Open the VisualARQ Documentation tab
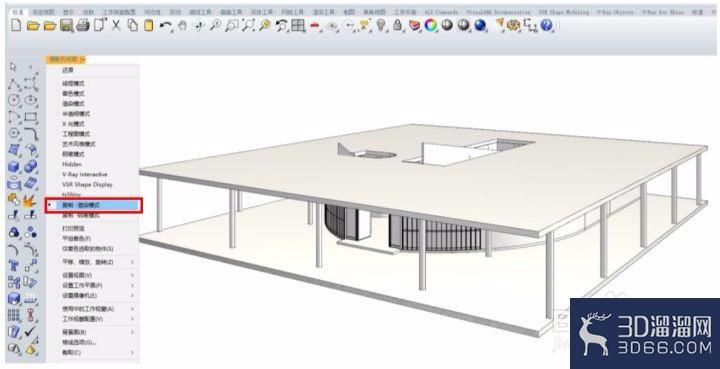 (498, 12)
